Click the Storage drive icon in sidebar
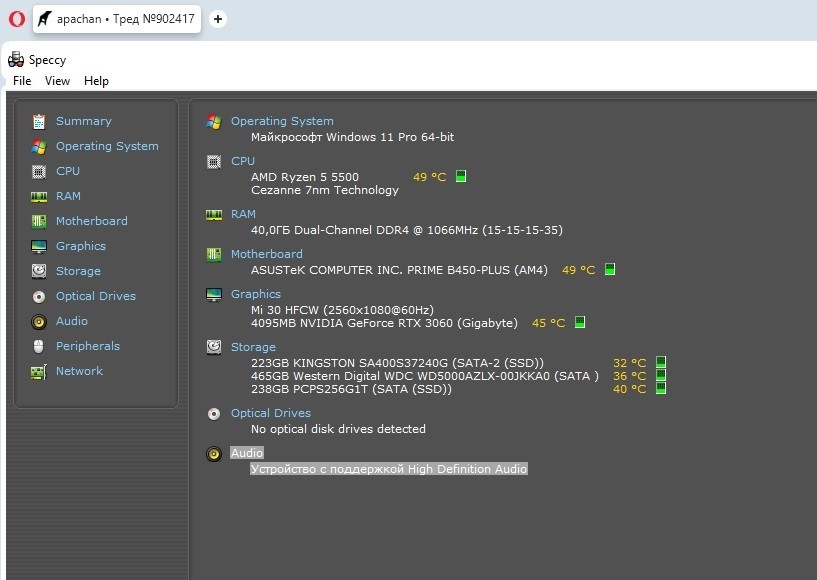Screen dimensions: 817x580 (x=39, y=271)
